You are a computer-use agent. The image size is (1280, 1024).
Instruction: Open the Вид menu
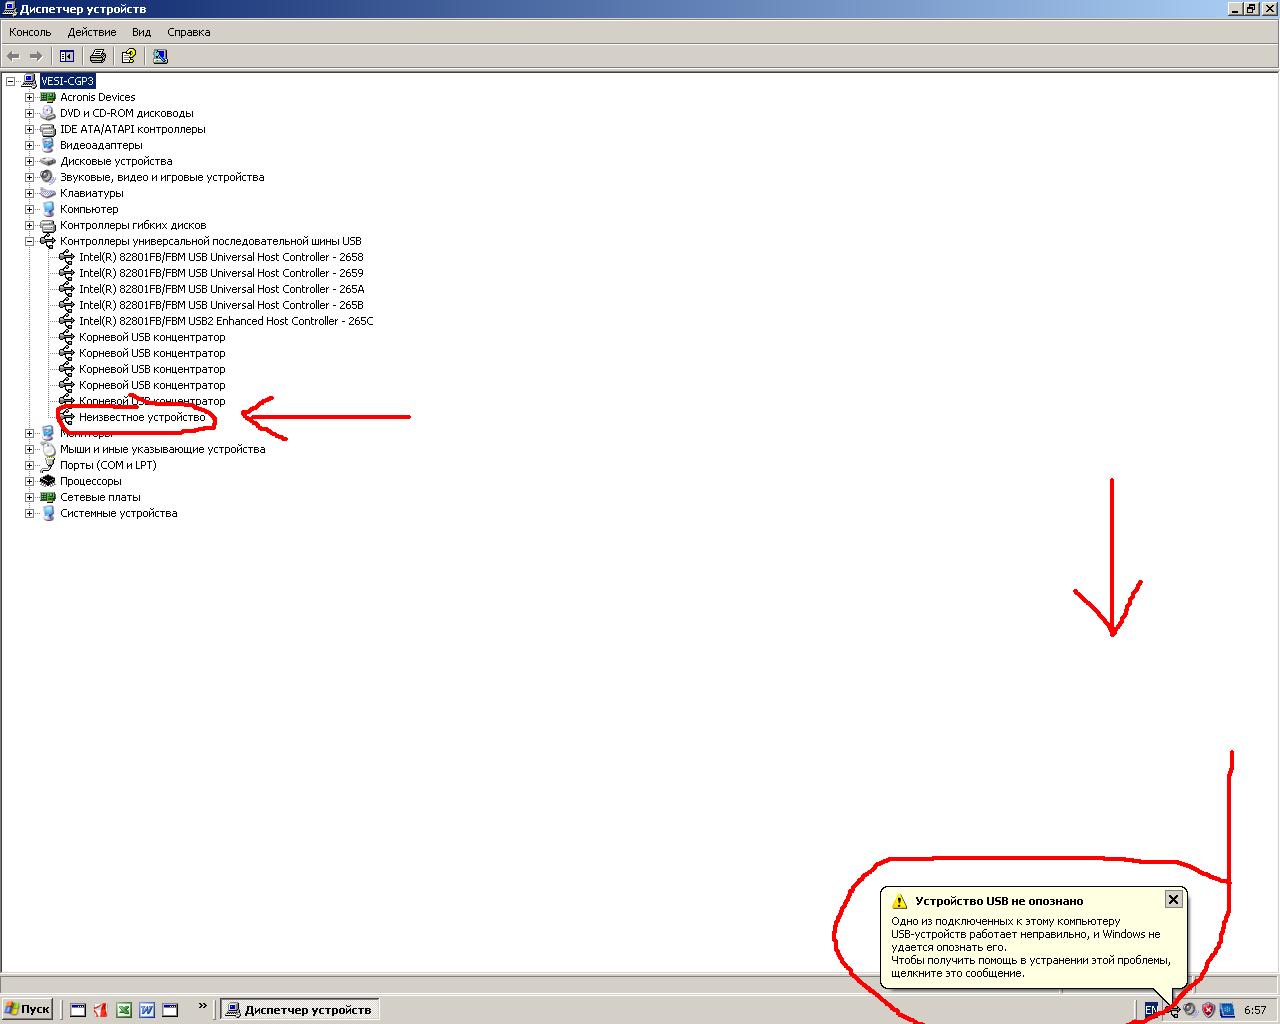click(142, 32)
